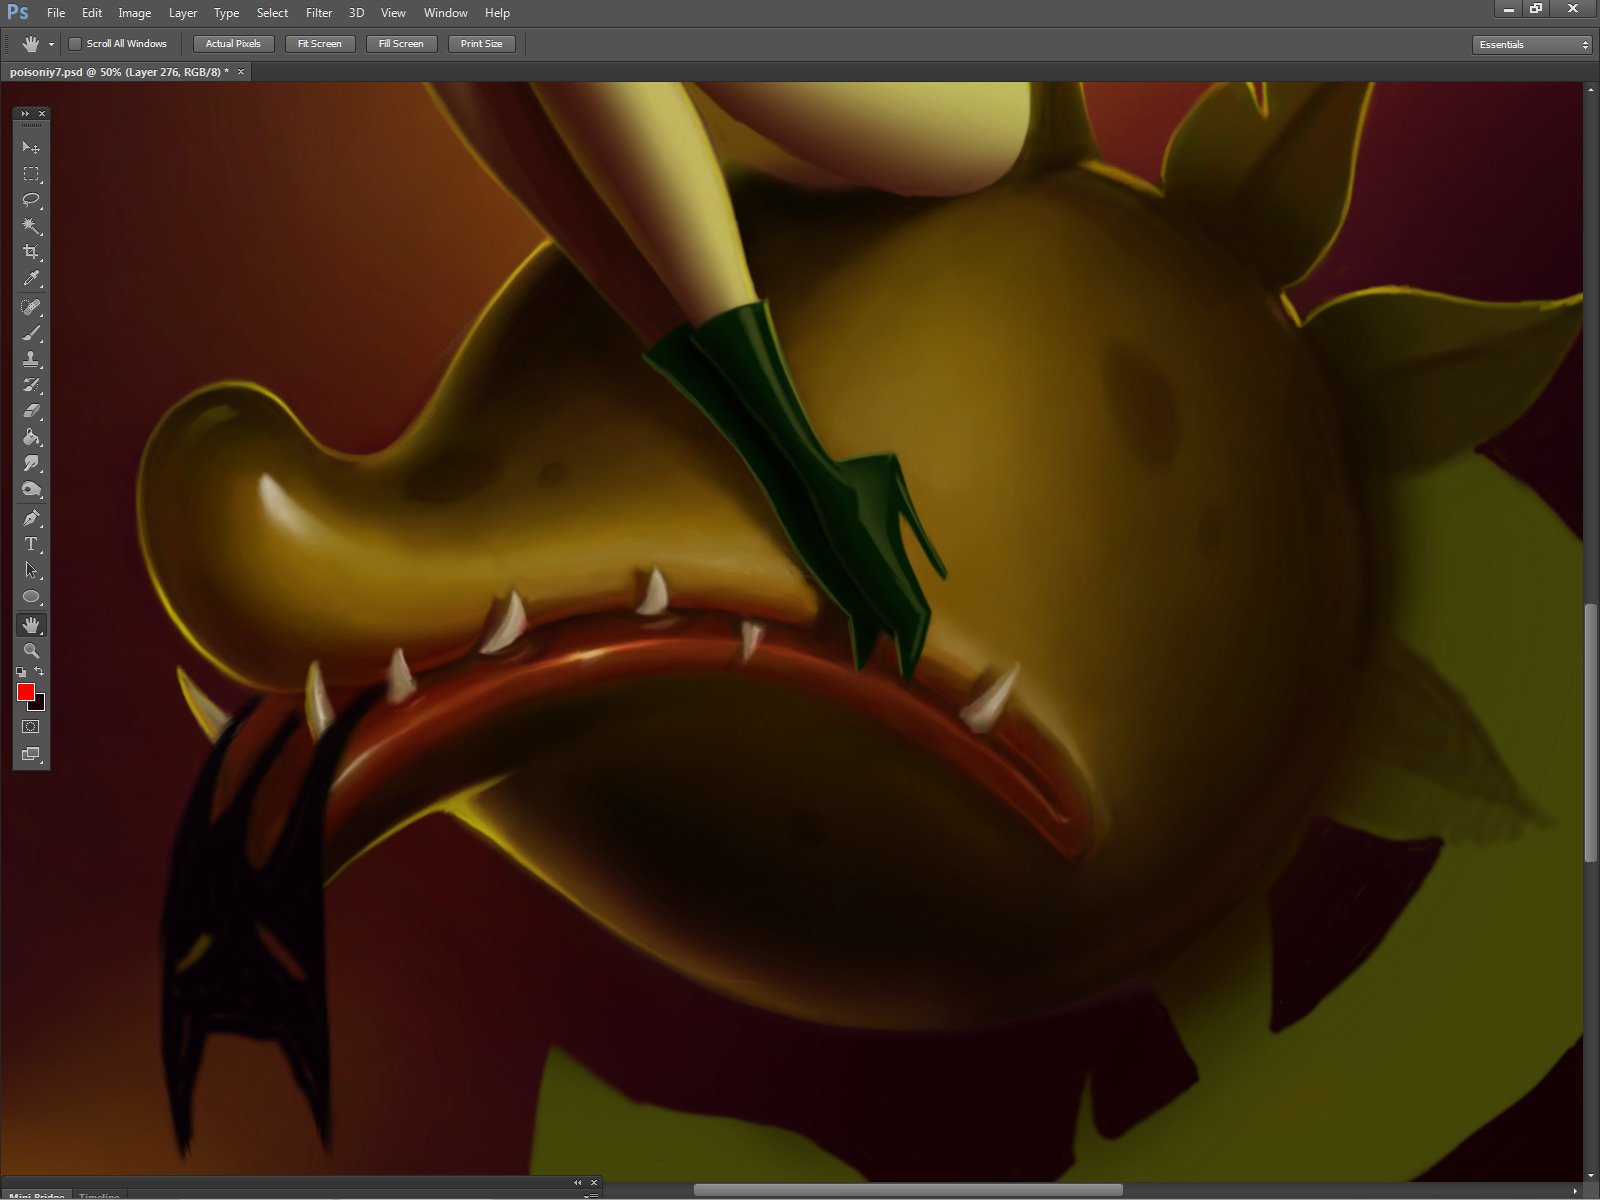Collapse the Mini Bridge bottom panel

[577, 1183]
